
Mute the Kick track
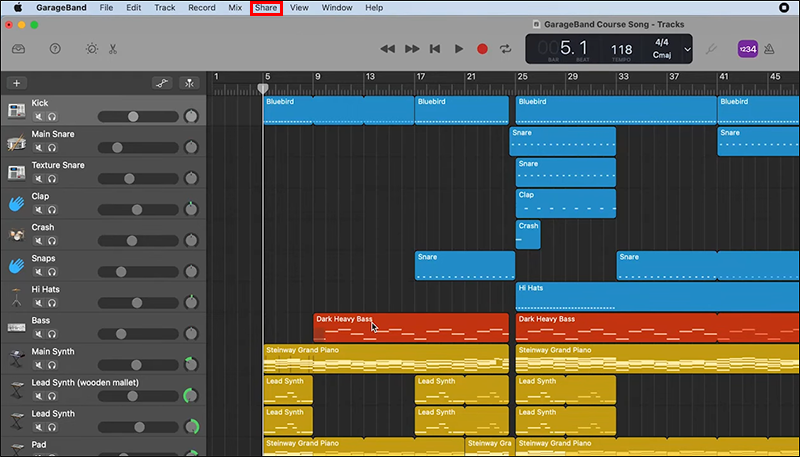(x=39, y=117)
